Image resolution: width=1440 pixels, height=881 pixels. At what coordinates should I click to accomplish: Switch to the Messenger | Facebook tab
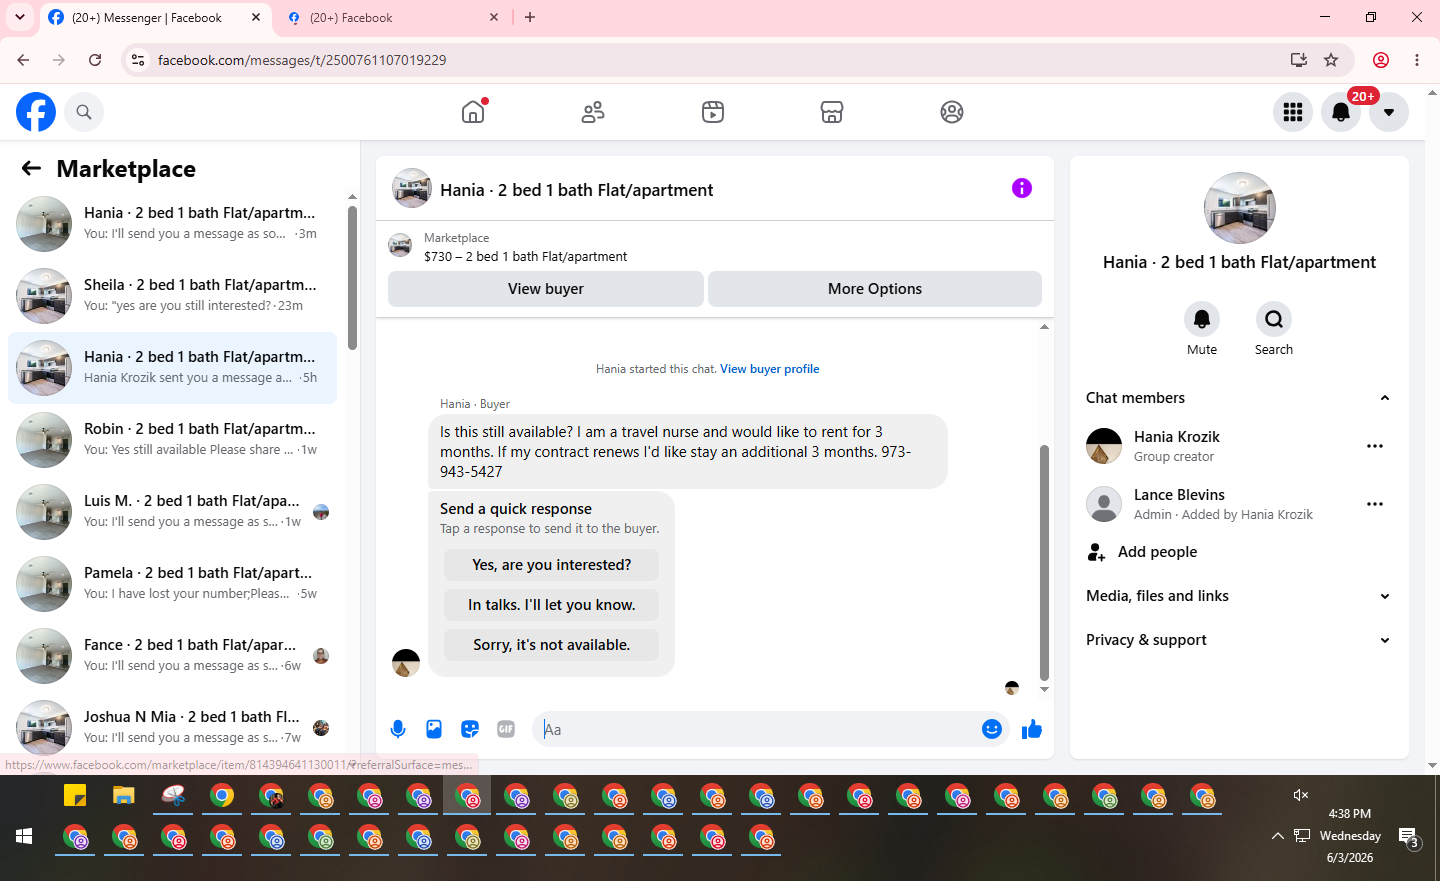(x=155, y=18)
